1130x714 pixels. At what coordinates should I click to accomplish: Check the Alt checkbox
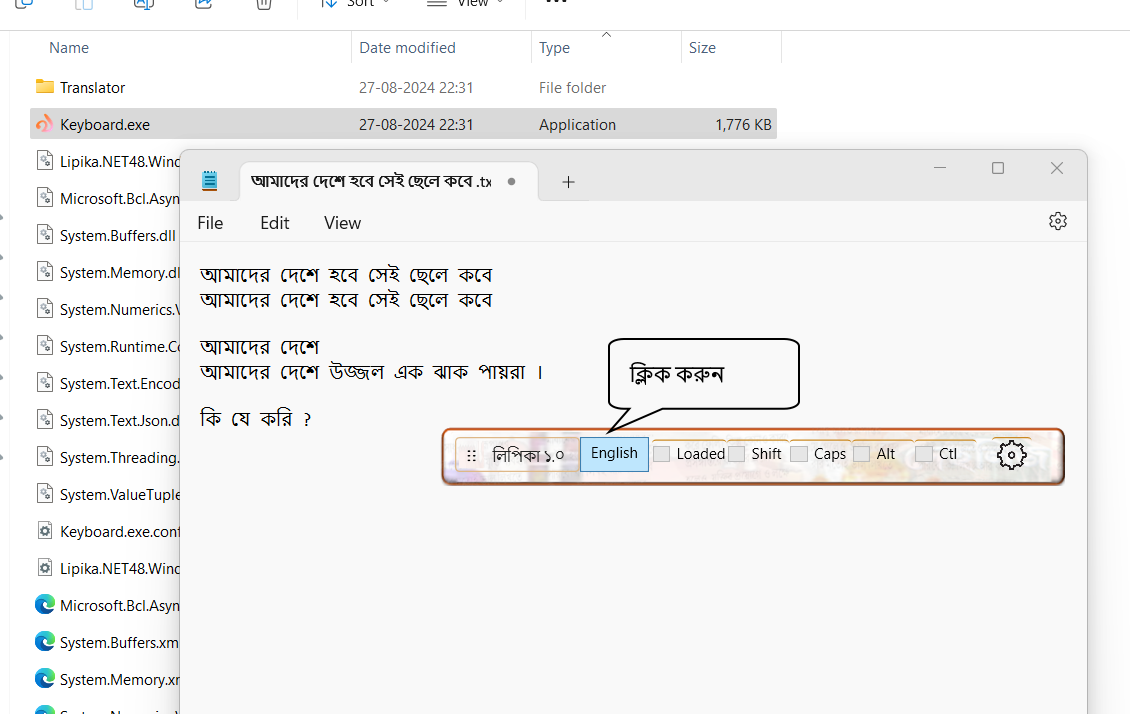pyautogui.click(x=861, y=454)
